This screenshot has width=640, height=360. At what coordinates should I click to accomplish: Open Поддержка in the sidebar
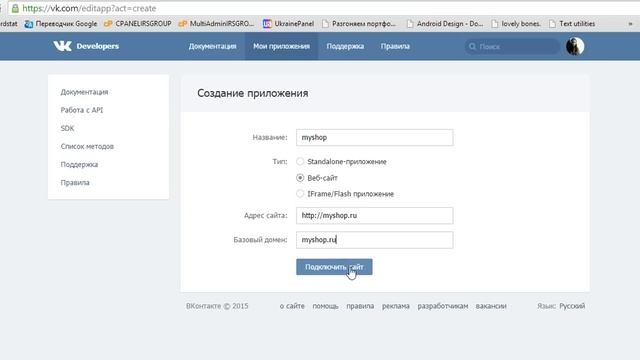[x=79, y=164]
